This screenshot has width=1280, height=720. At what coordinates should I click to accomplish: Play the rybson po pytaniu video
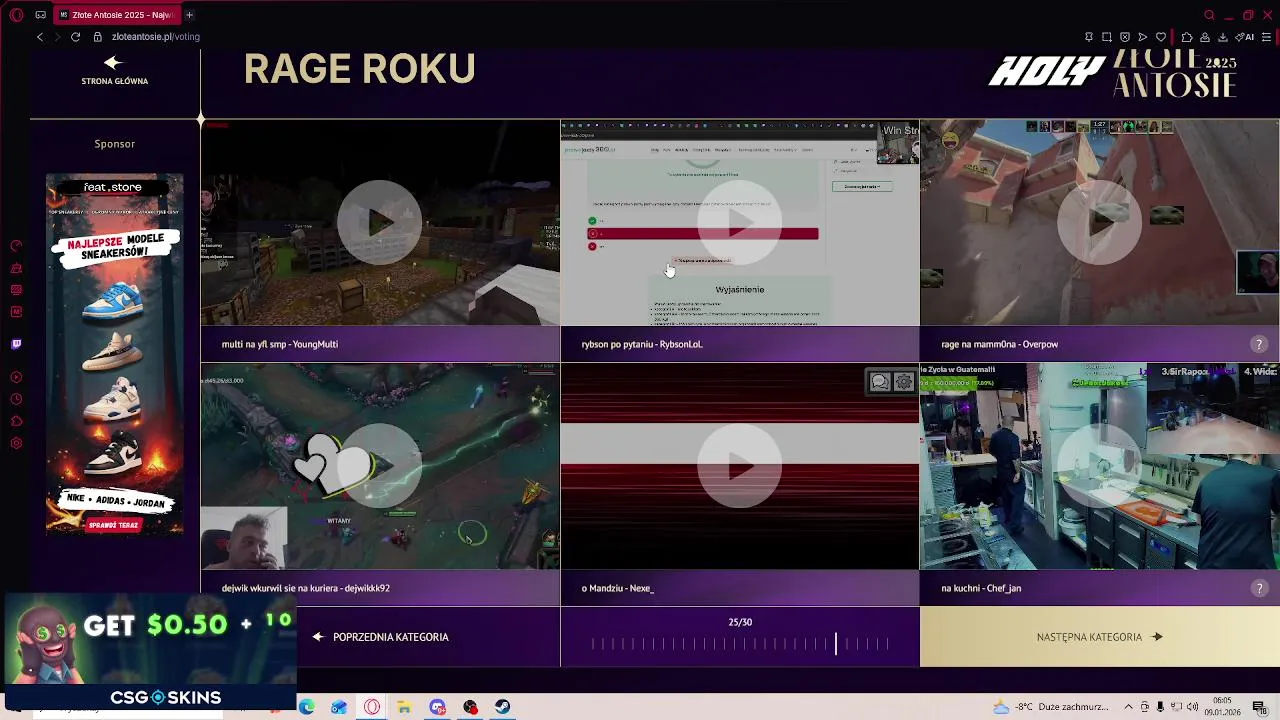tap(740, 223)
